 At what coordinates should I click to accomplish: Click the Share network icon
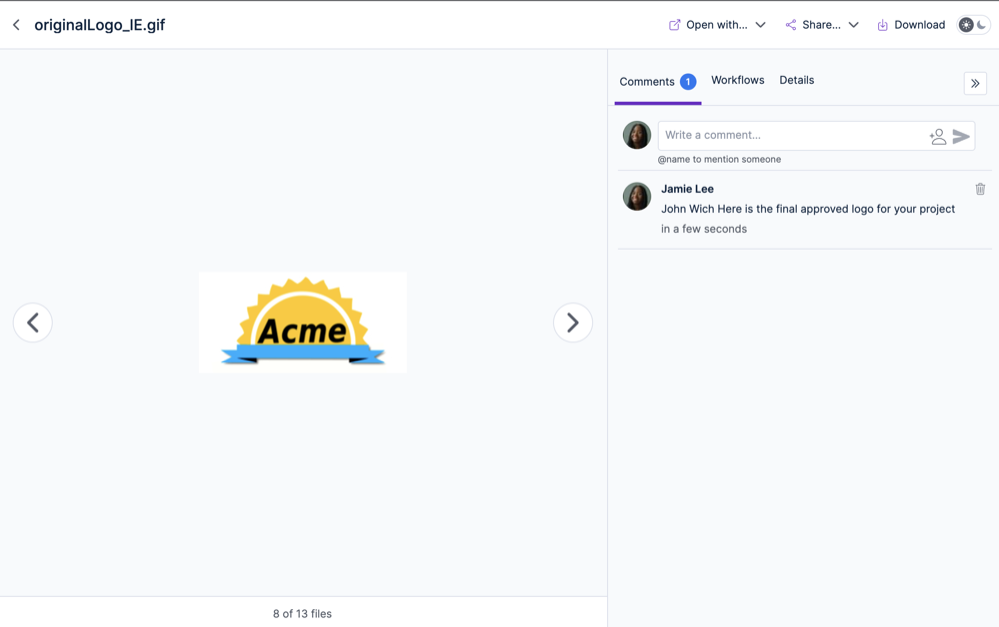pyautogui.click(x=791, y=25)
